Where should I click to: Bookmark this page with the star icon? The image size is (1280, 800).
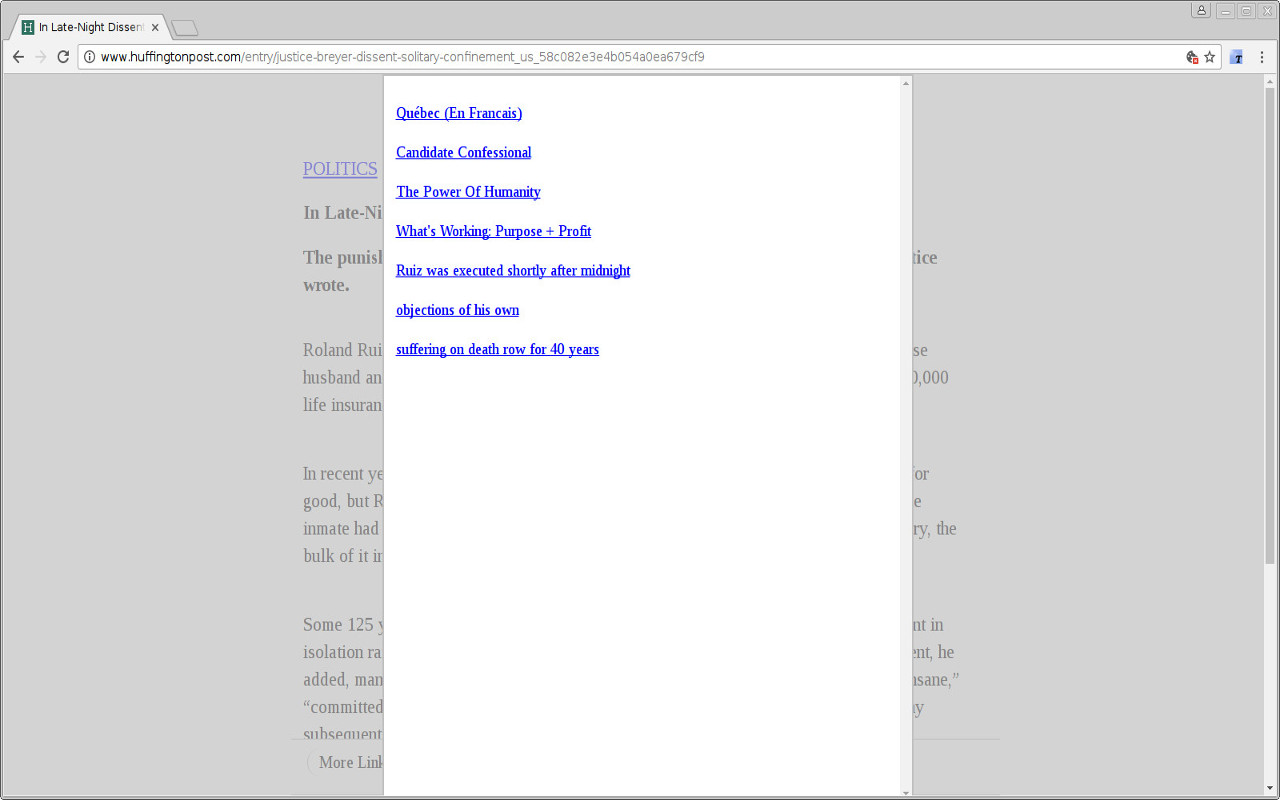[x=1209, y=57]
